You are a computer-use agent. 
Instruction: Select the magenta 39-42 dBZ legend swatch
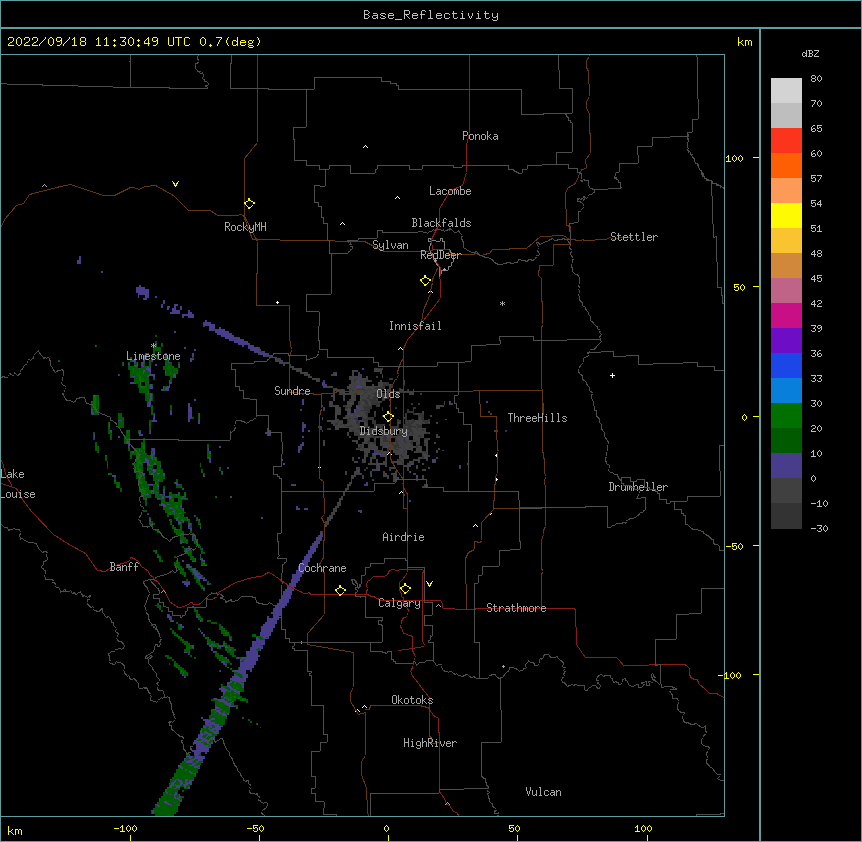(786, 315)
